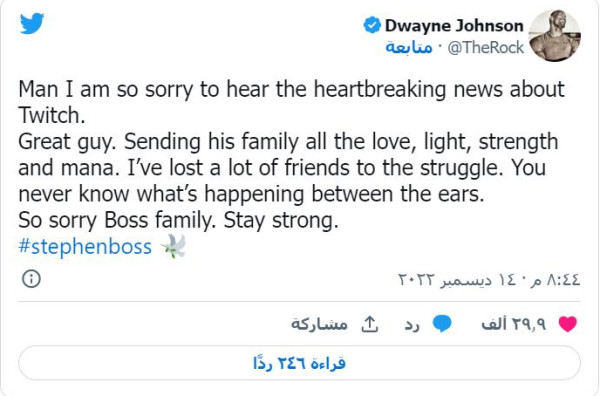Click the share upload arrow icon
The image size is (600, 396).
coord(370,324)
